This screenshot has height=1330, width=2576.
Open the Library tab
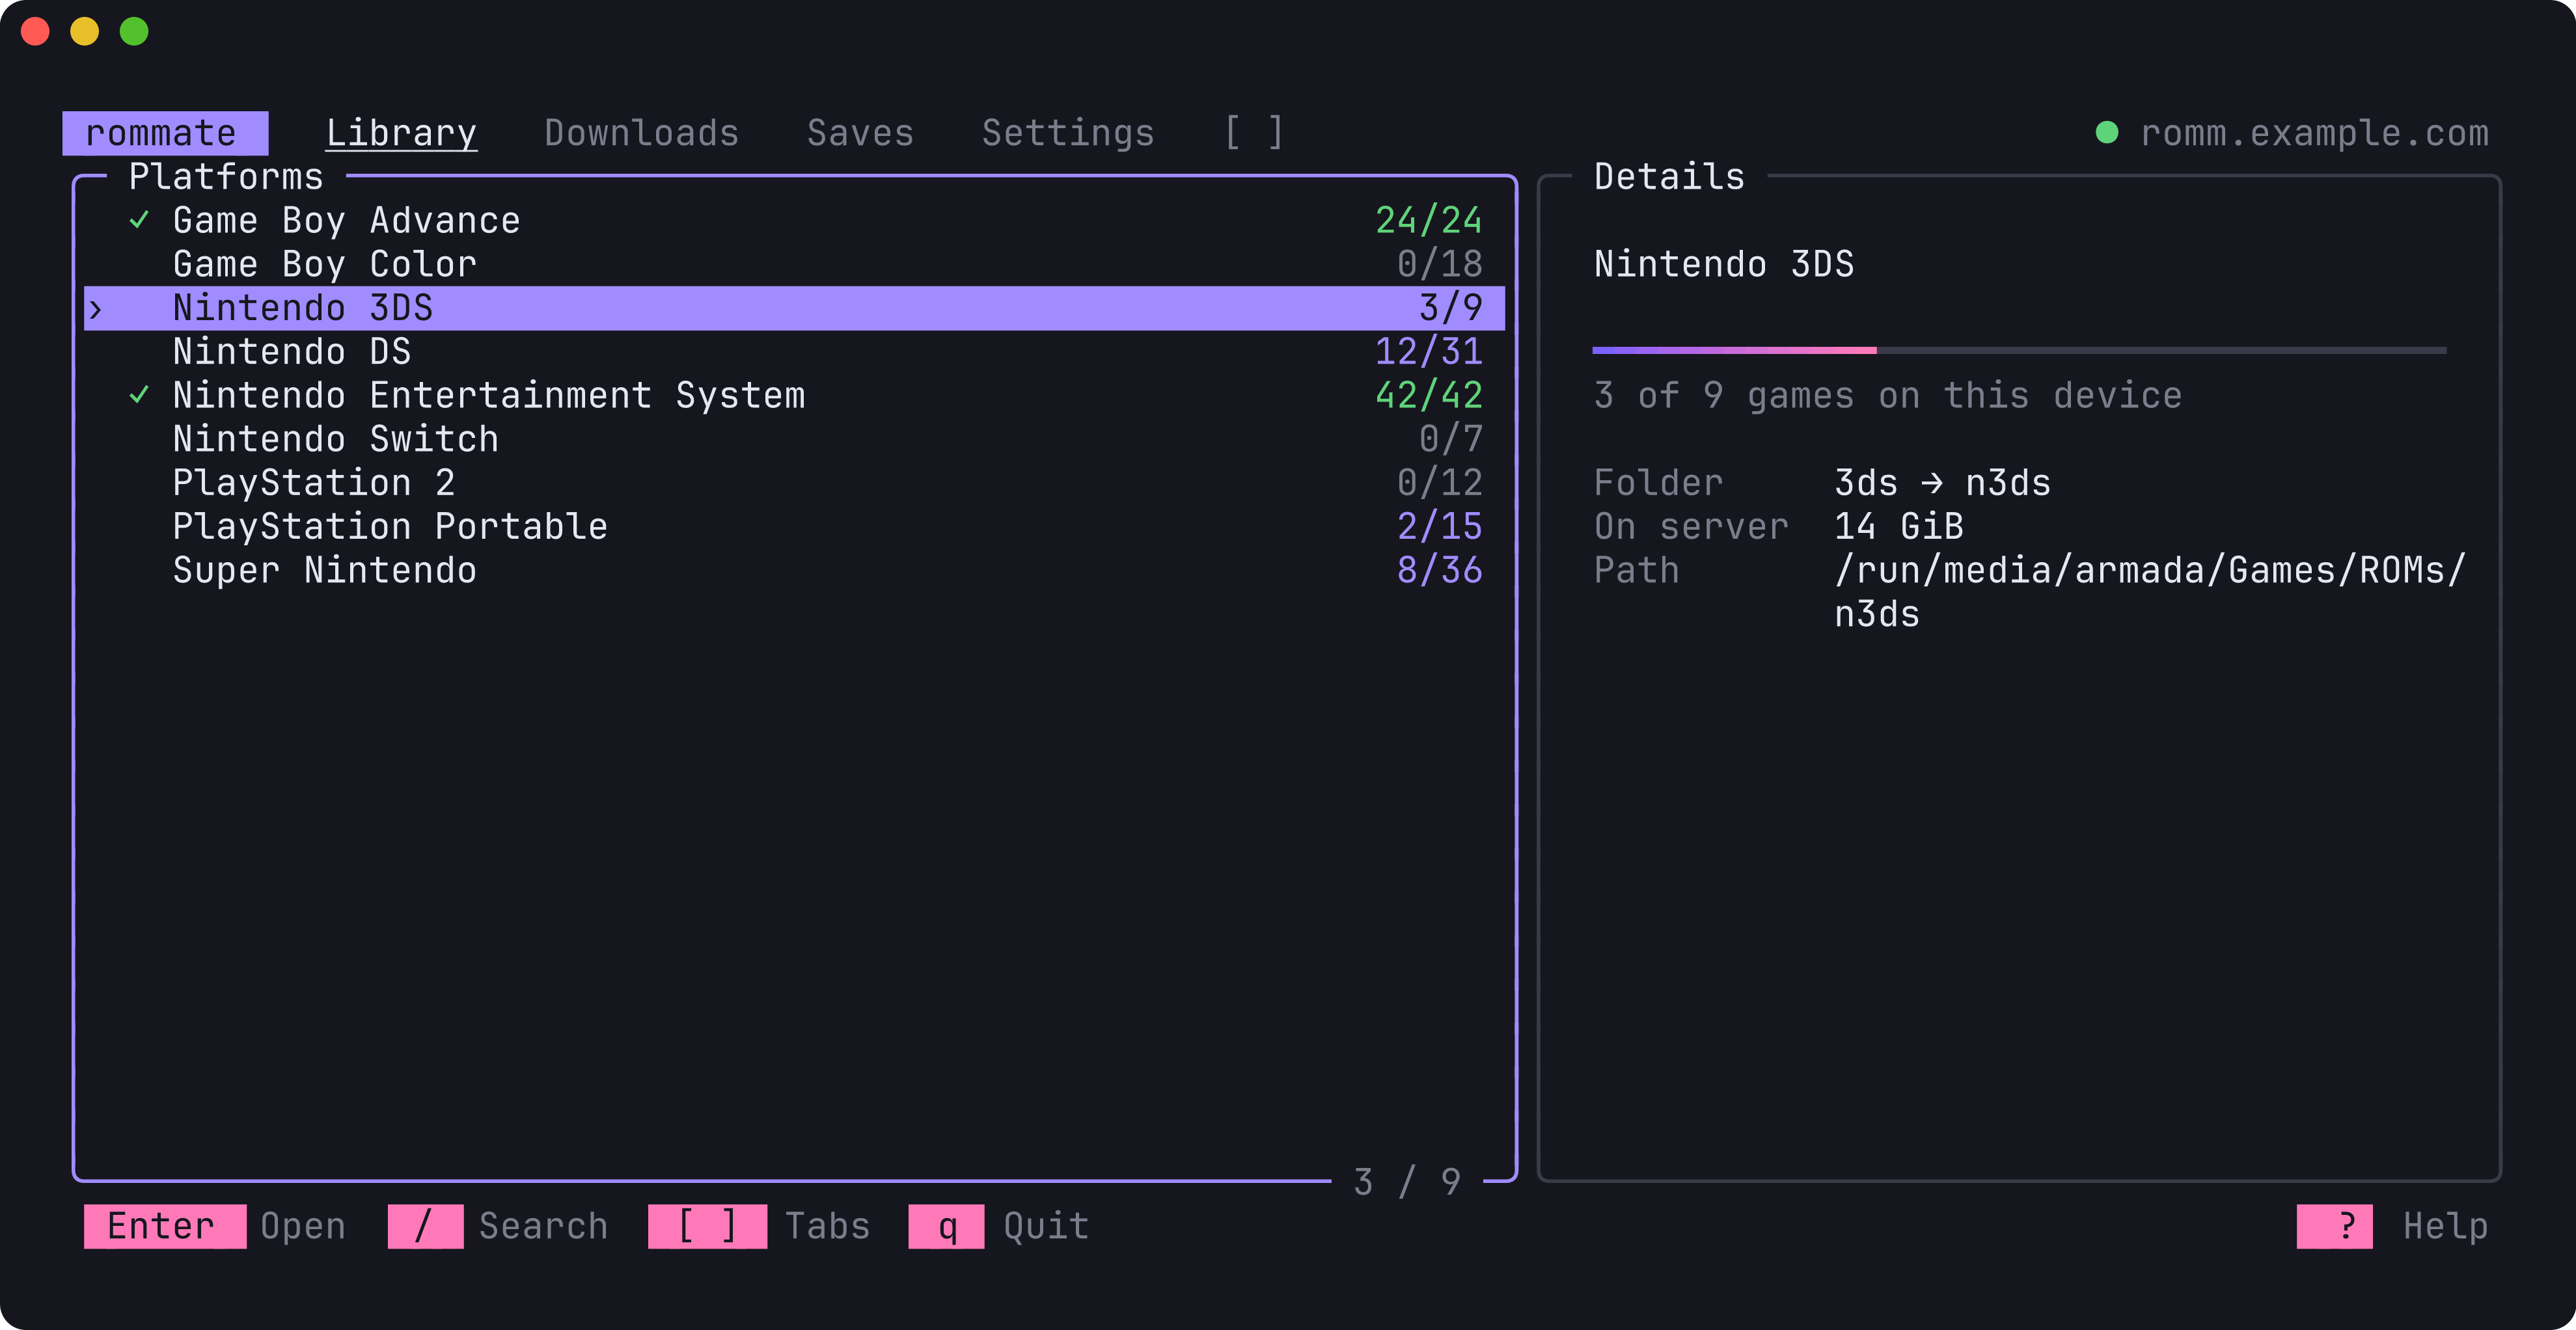[x=401, y=133]
